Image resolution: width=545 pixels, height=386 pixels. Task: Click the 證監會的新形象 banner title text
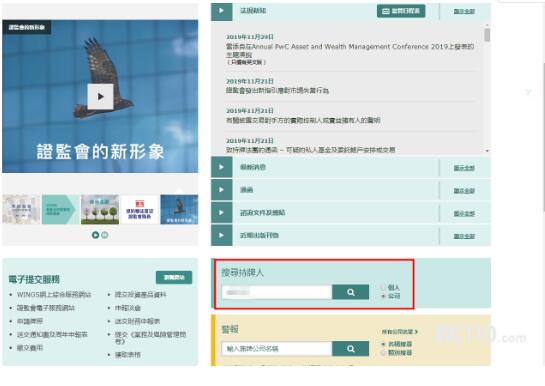pos(100,152)
